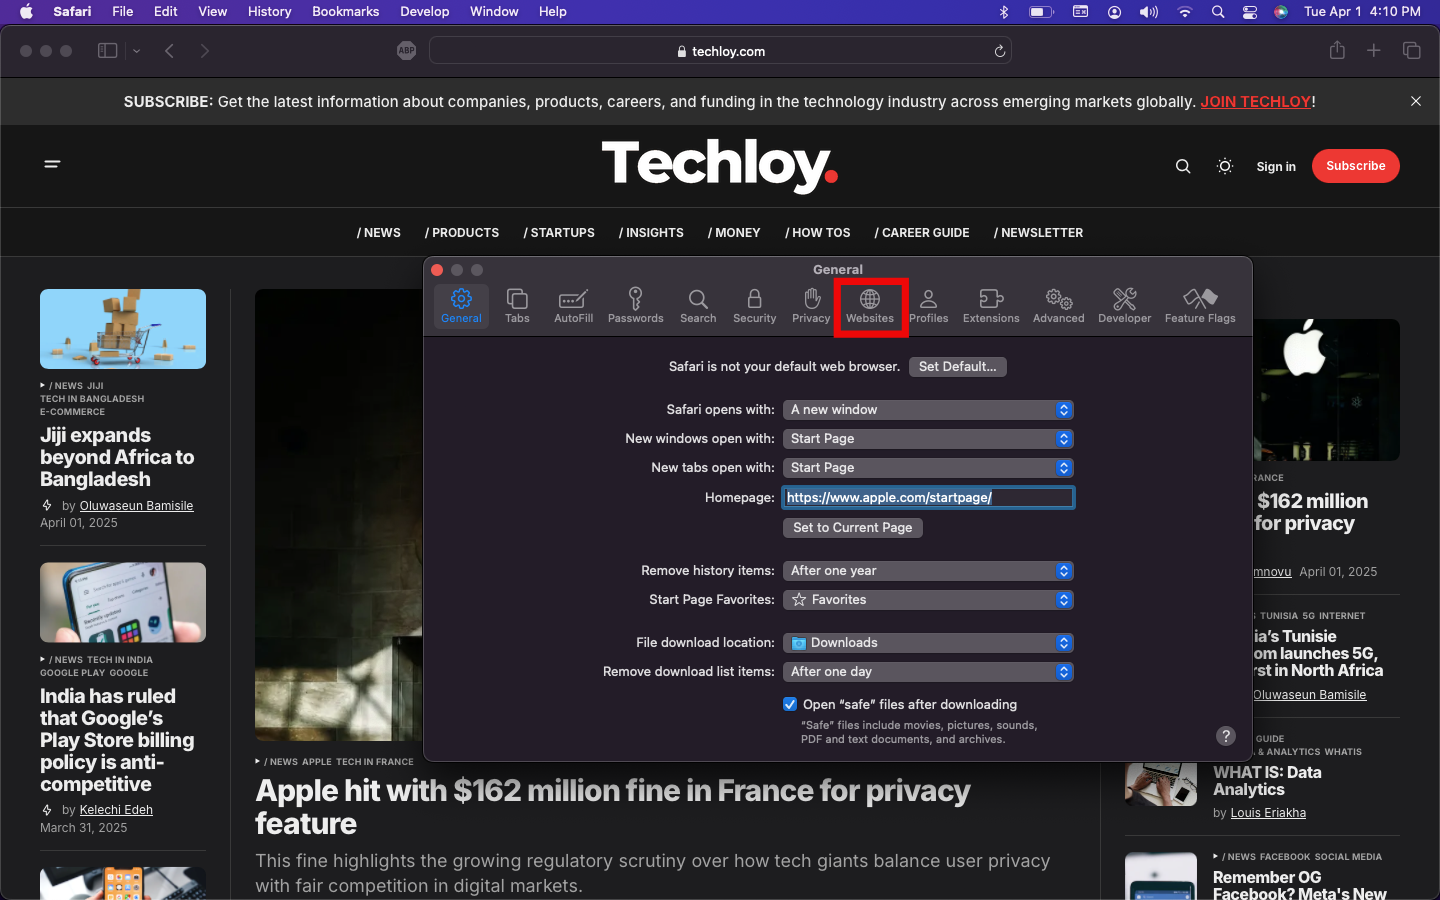Open the Tabs preferences pane
Viewport: 1440px width, 900px height.
point(517,306)
